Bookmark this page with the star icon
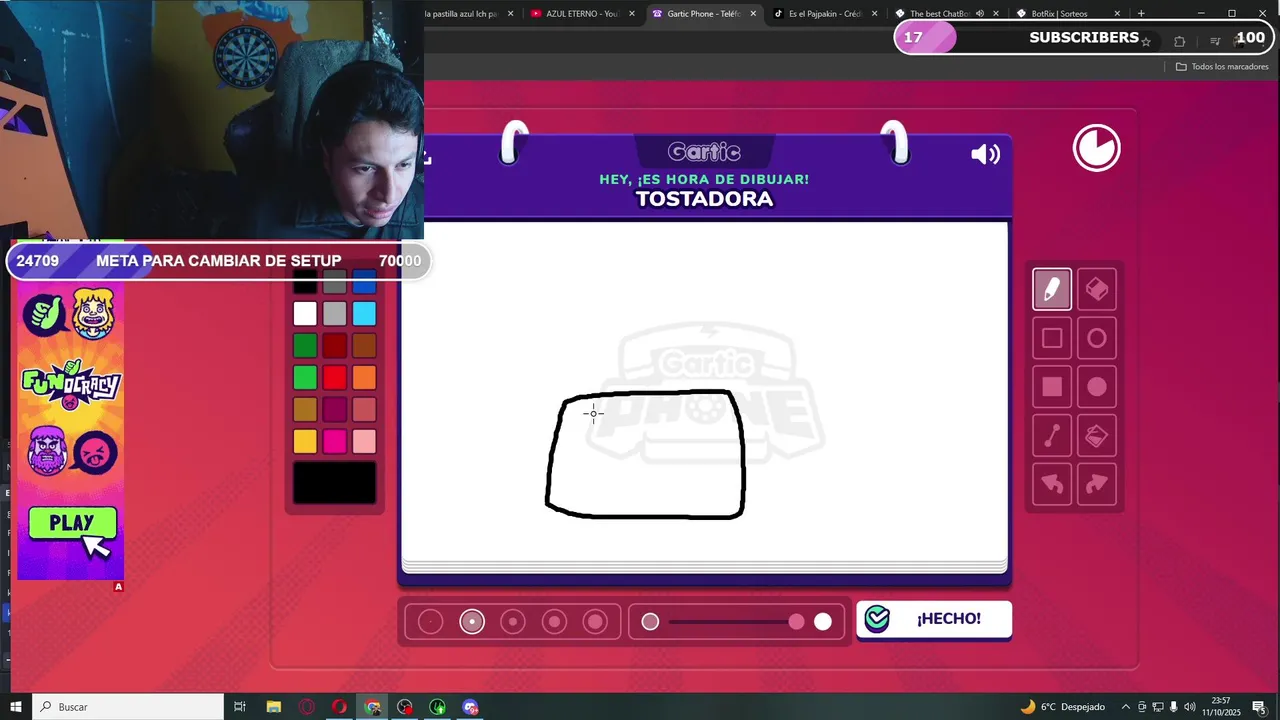This screenshot has height=720, width=1280. 1146,41
